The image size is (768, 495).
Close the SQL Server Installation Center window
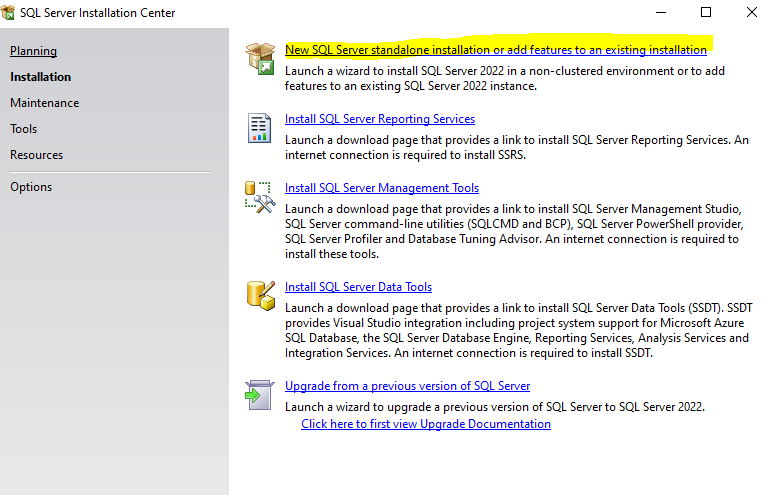[752, 12]
